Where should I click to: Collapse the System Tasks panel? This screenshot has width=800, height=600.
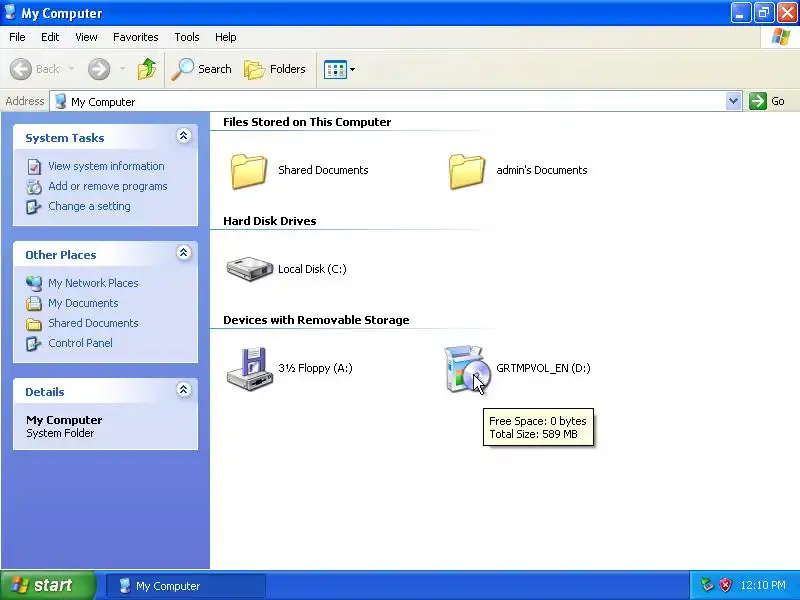pyautogui.click(x=184, y=136)
